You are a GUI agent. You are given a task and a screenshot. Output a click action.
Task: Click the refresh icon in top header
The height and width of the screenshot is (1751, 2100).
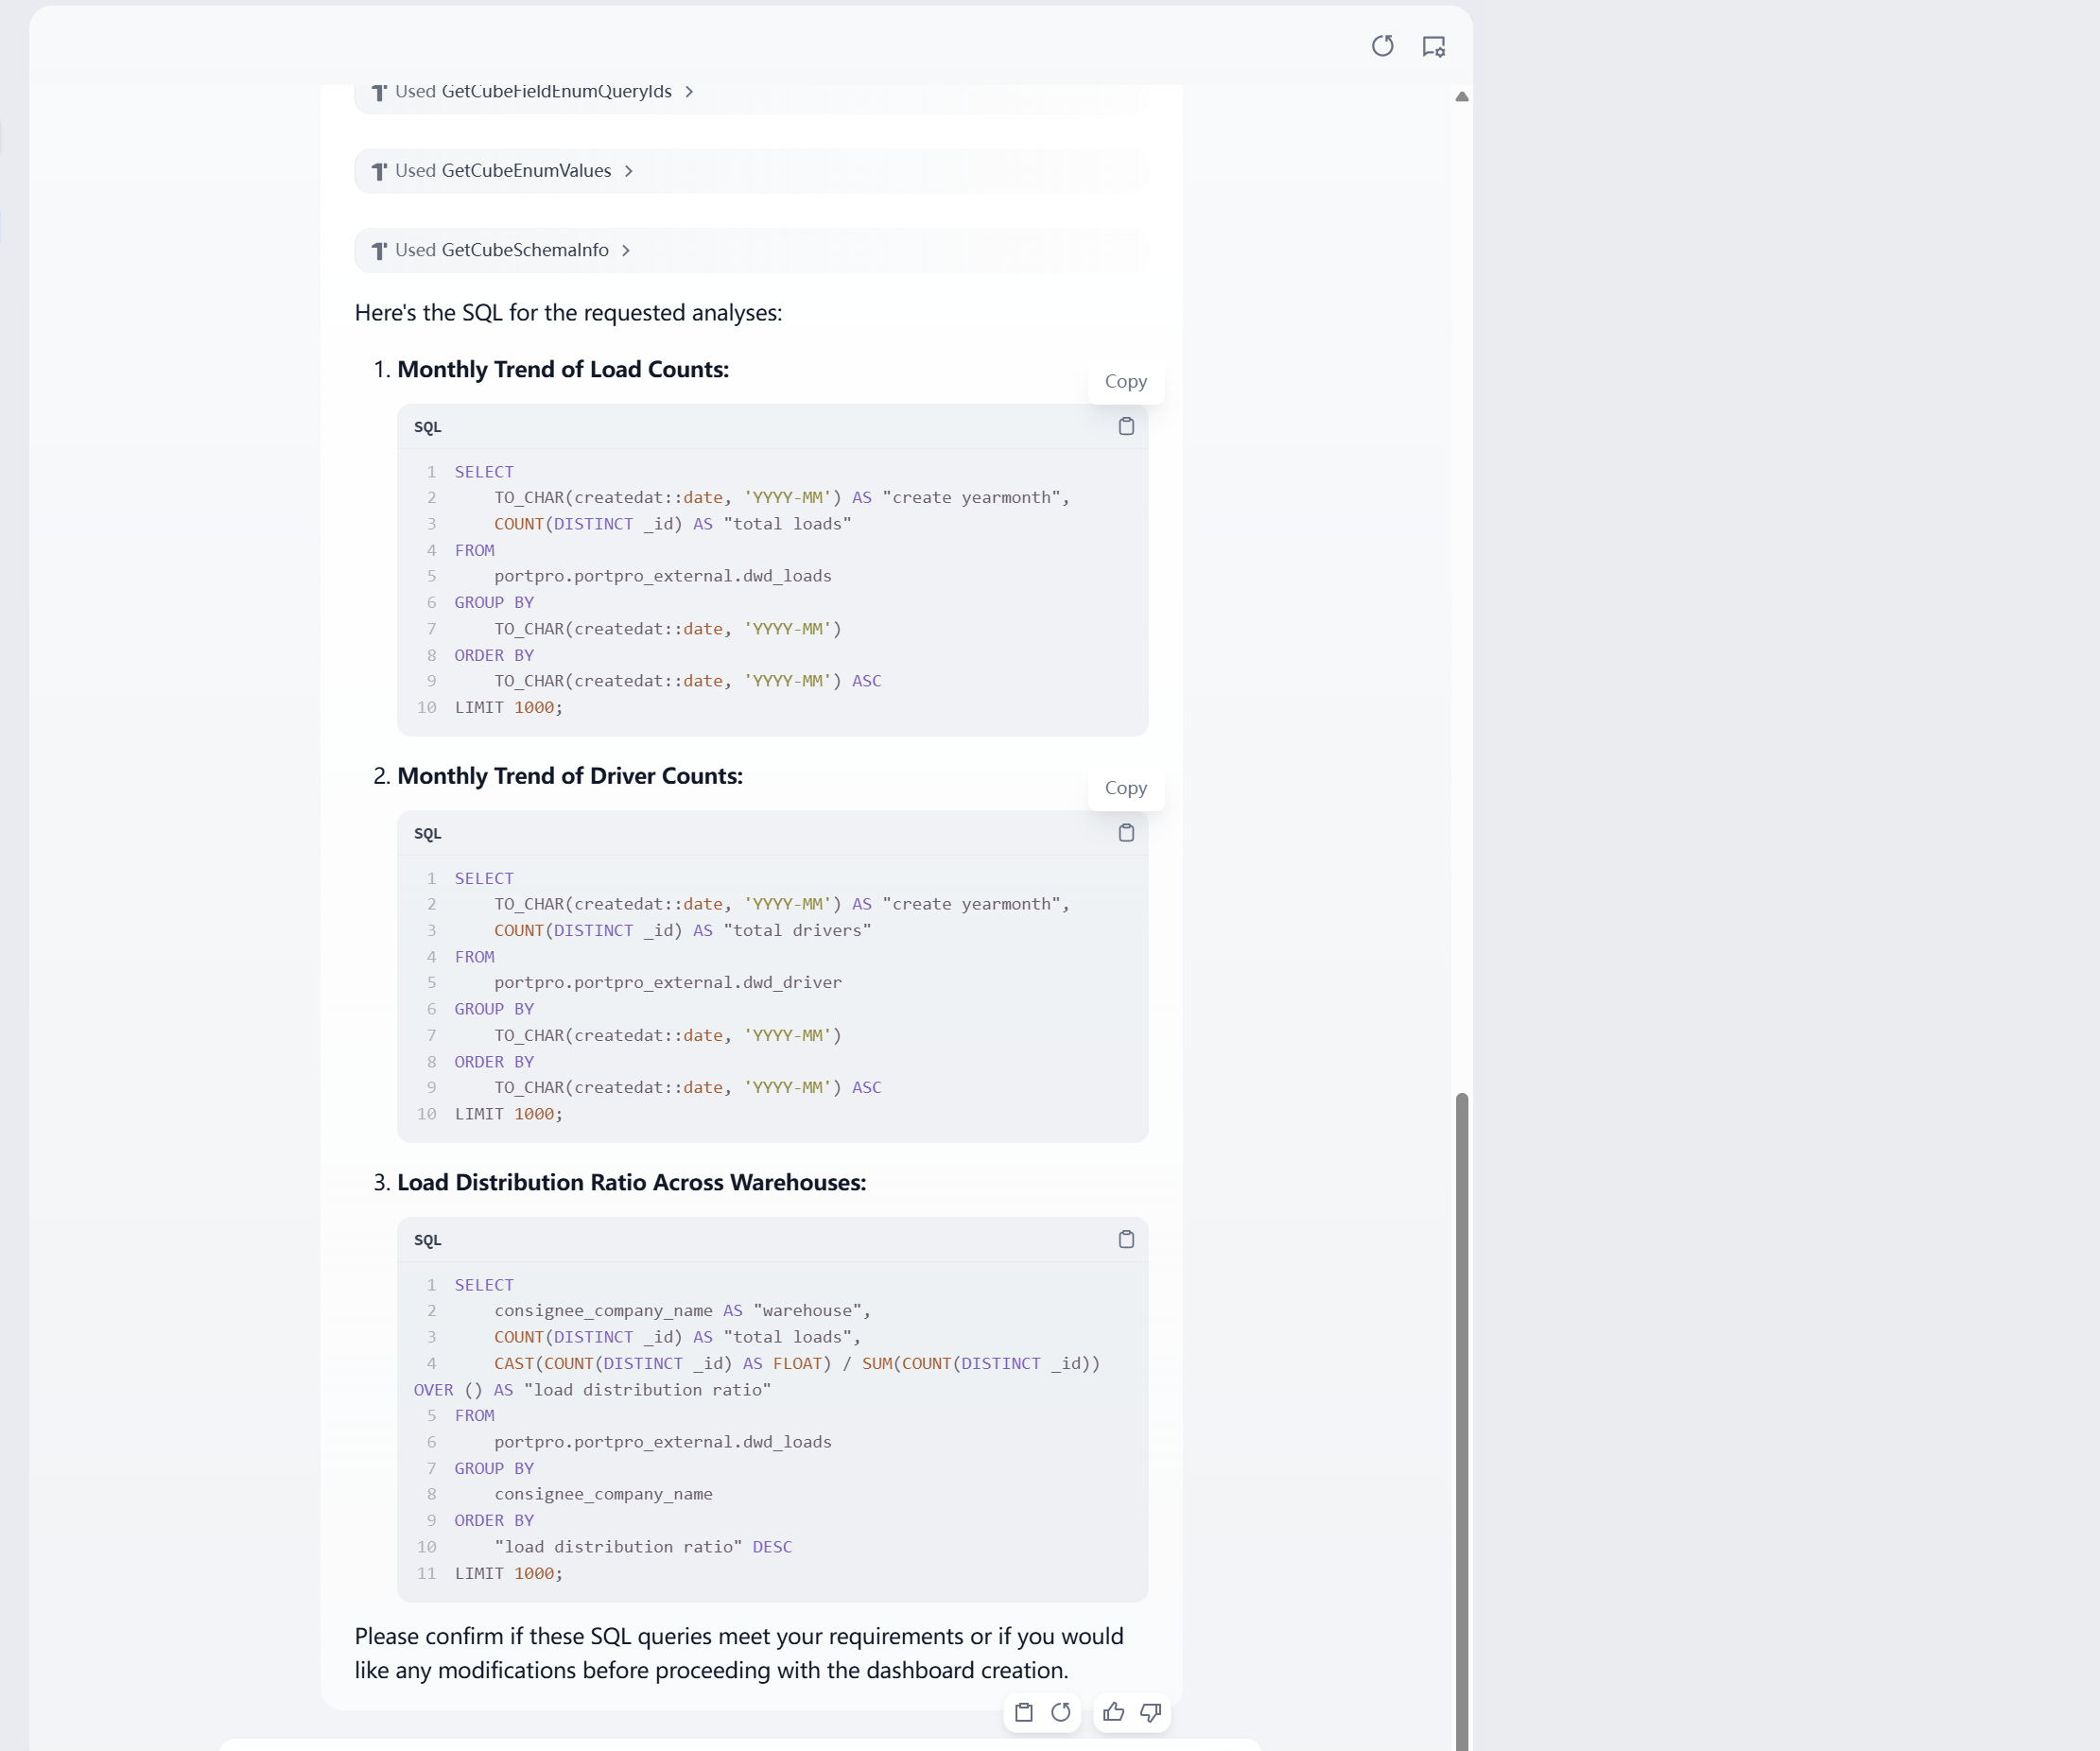point(1382,46)
